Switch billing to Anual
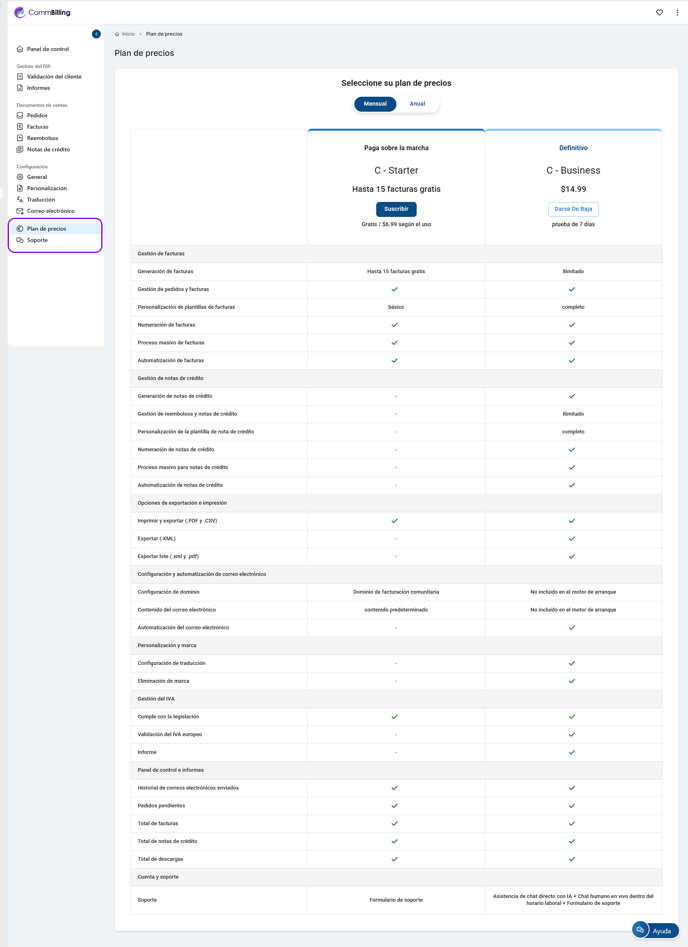The image size is (688, 947). pos(417,104)
